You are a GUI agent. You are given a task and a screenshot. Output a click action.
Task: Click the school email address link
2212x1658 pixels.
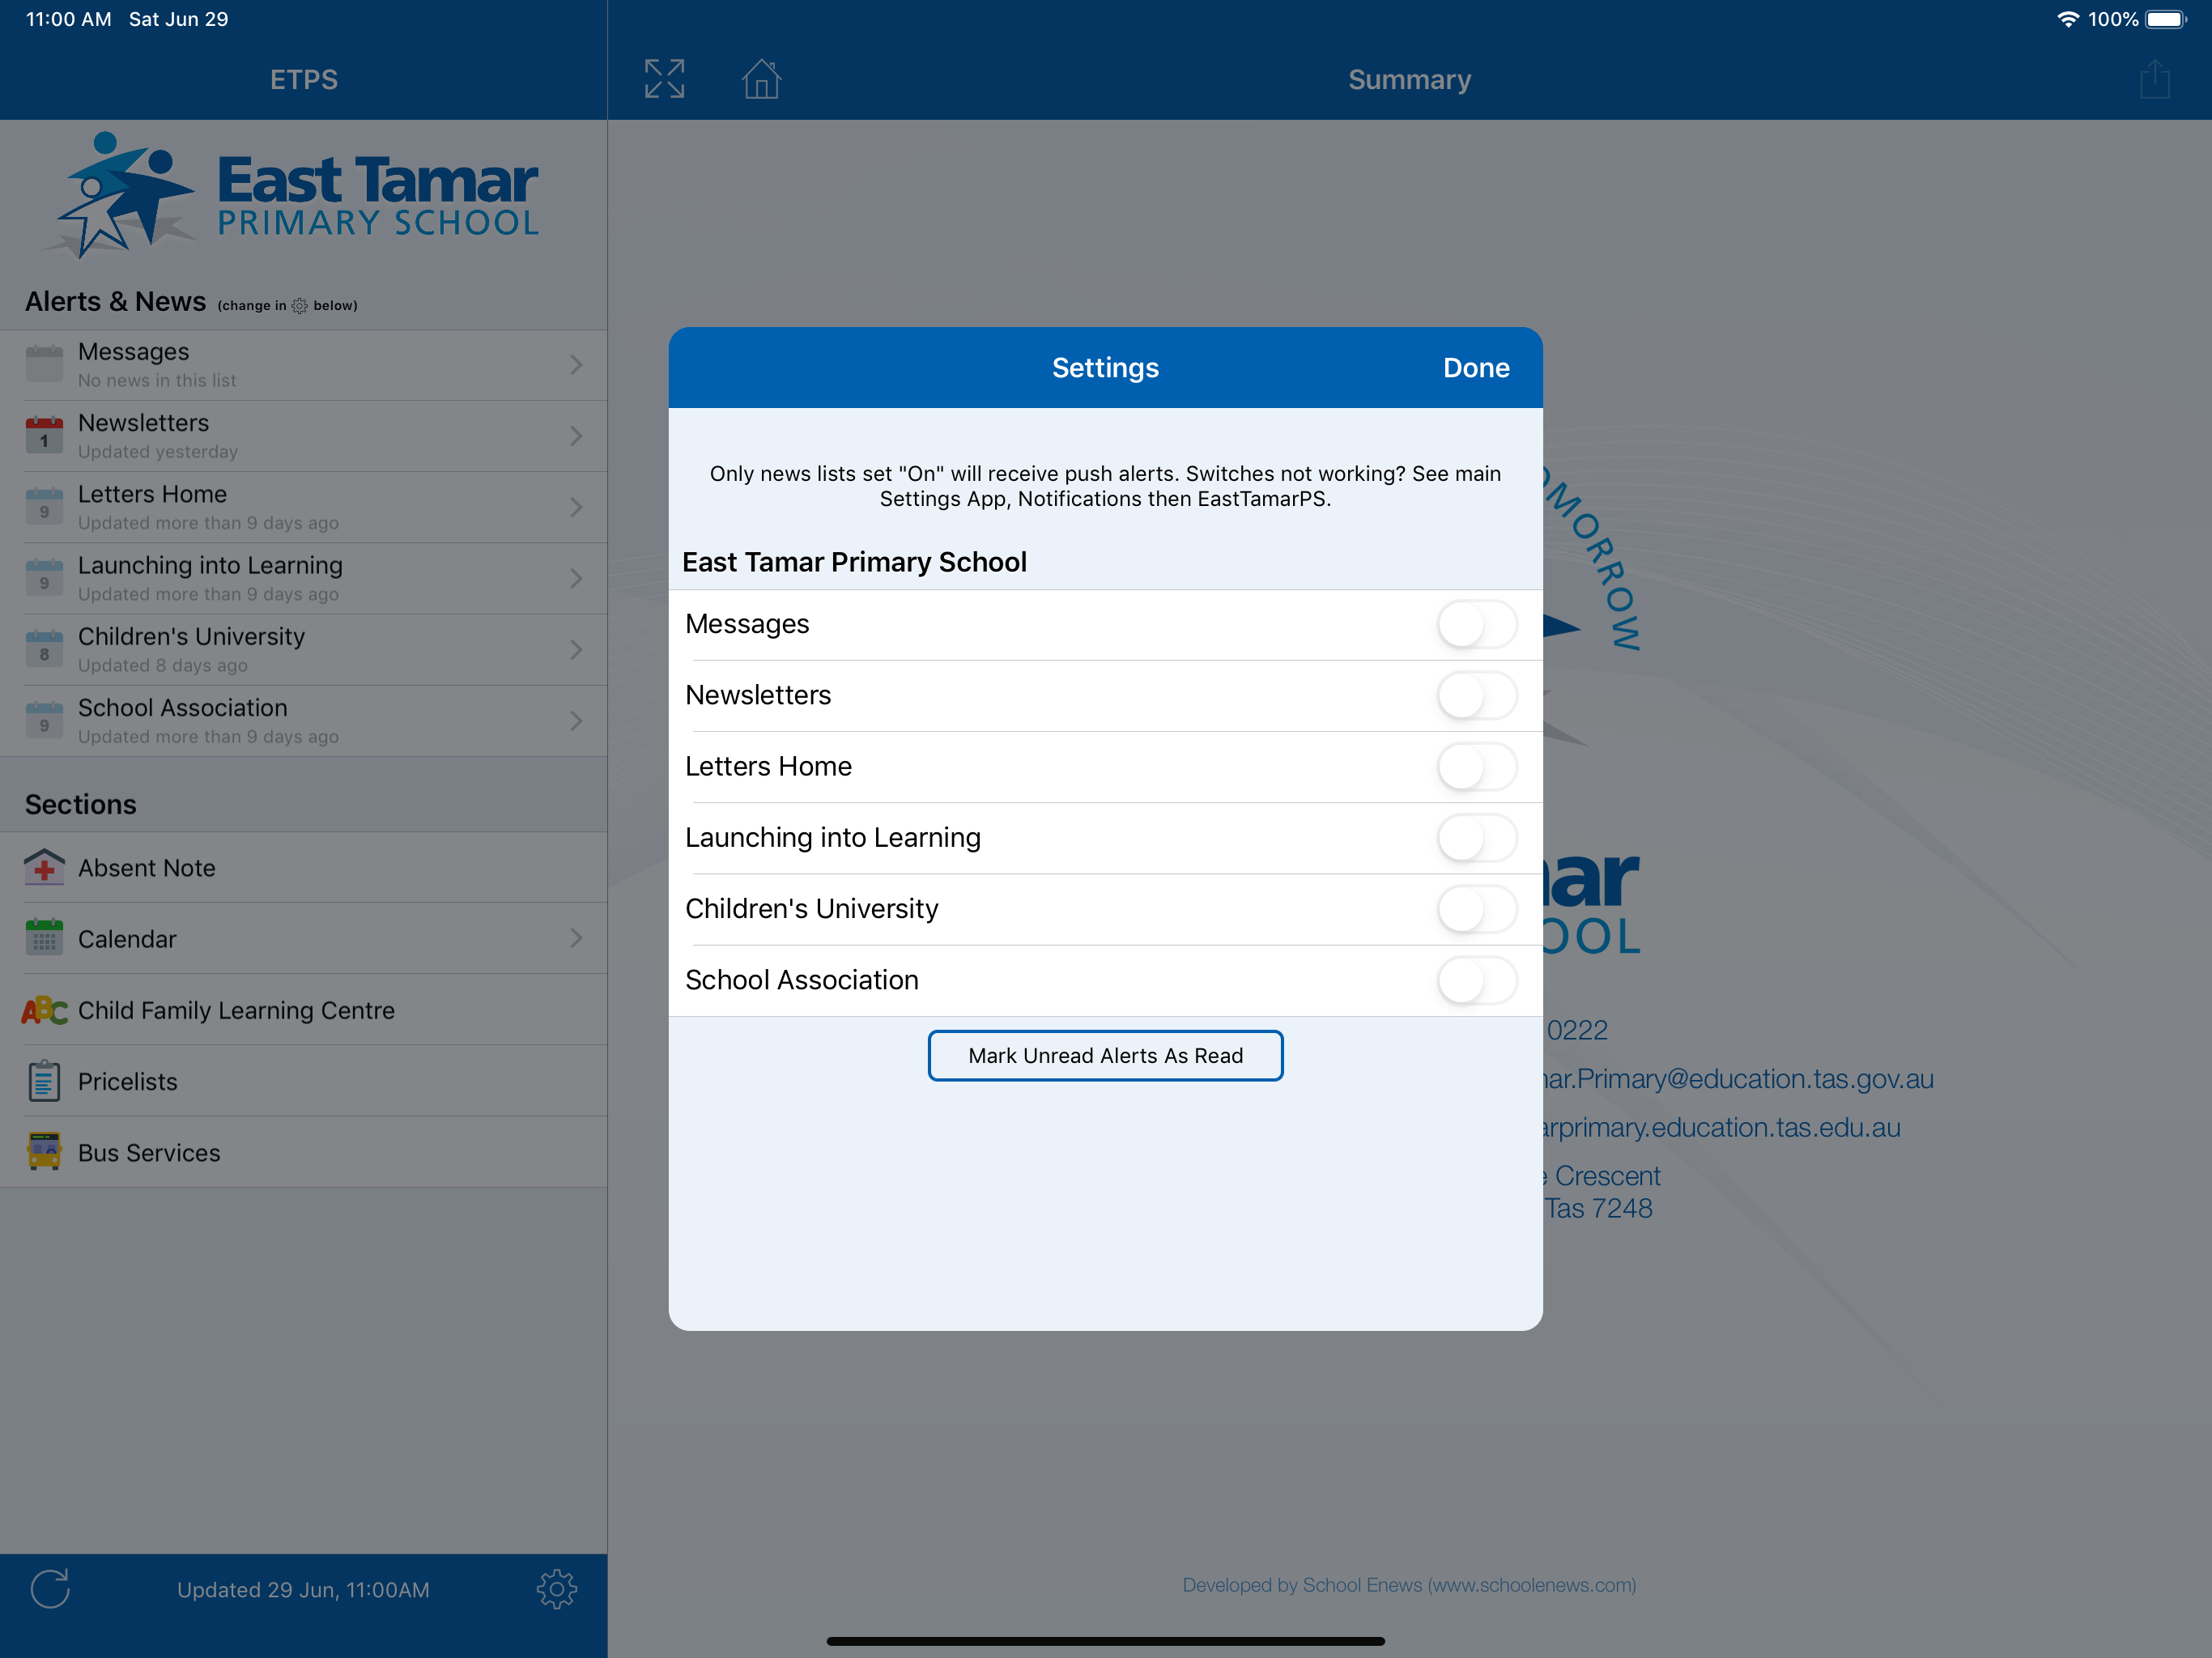(1738, 1079)
